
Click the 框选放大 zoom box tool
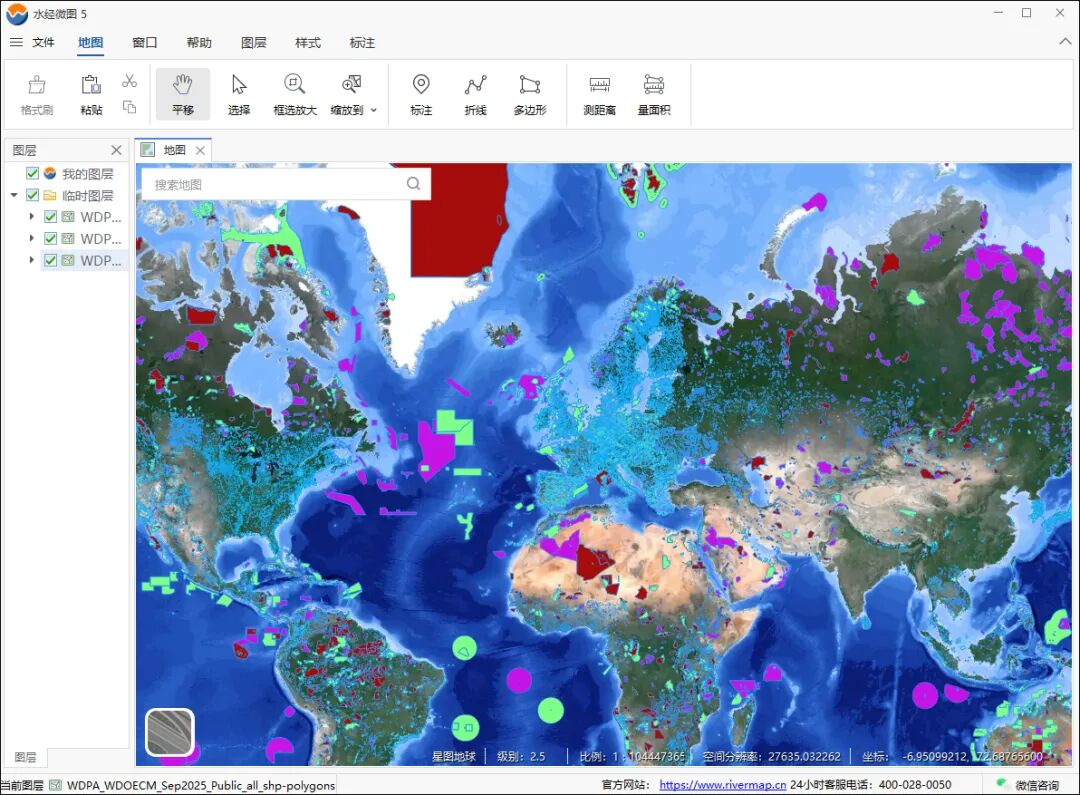[x=295, y=94]
